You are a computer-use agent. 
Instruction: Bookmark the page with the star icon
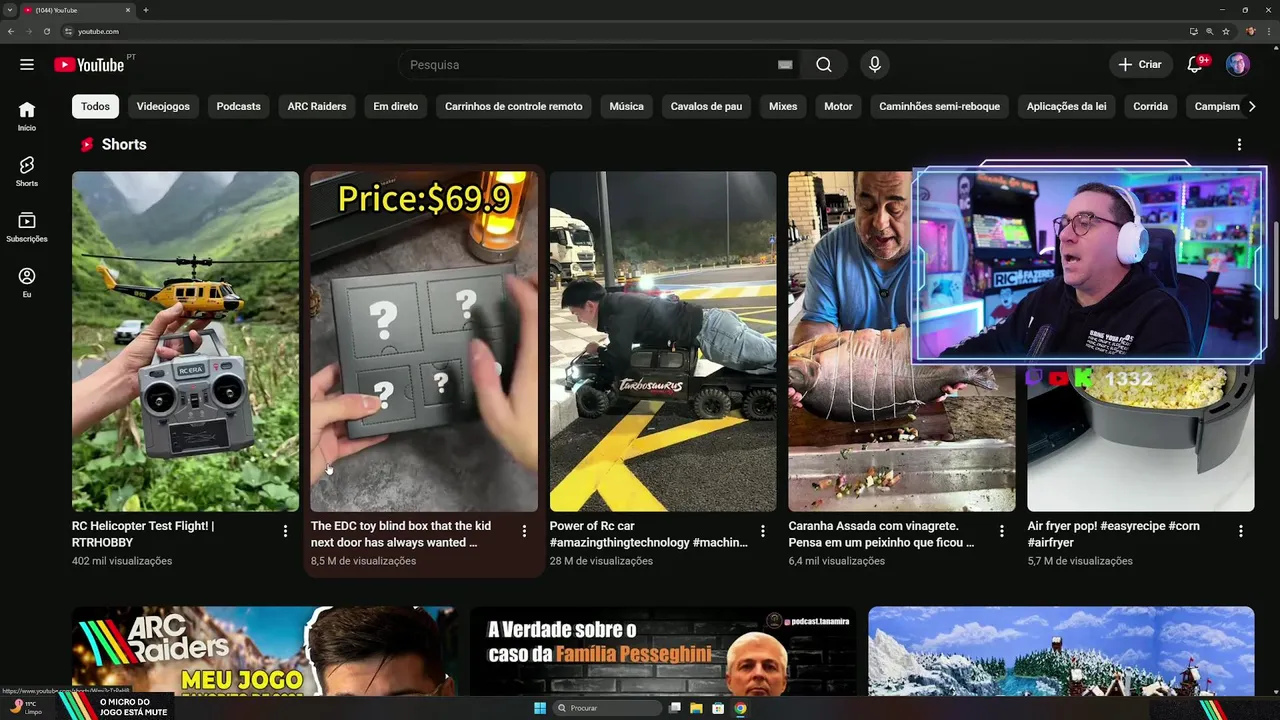(1226, 31)
